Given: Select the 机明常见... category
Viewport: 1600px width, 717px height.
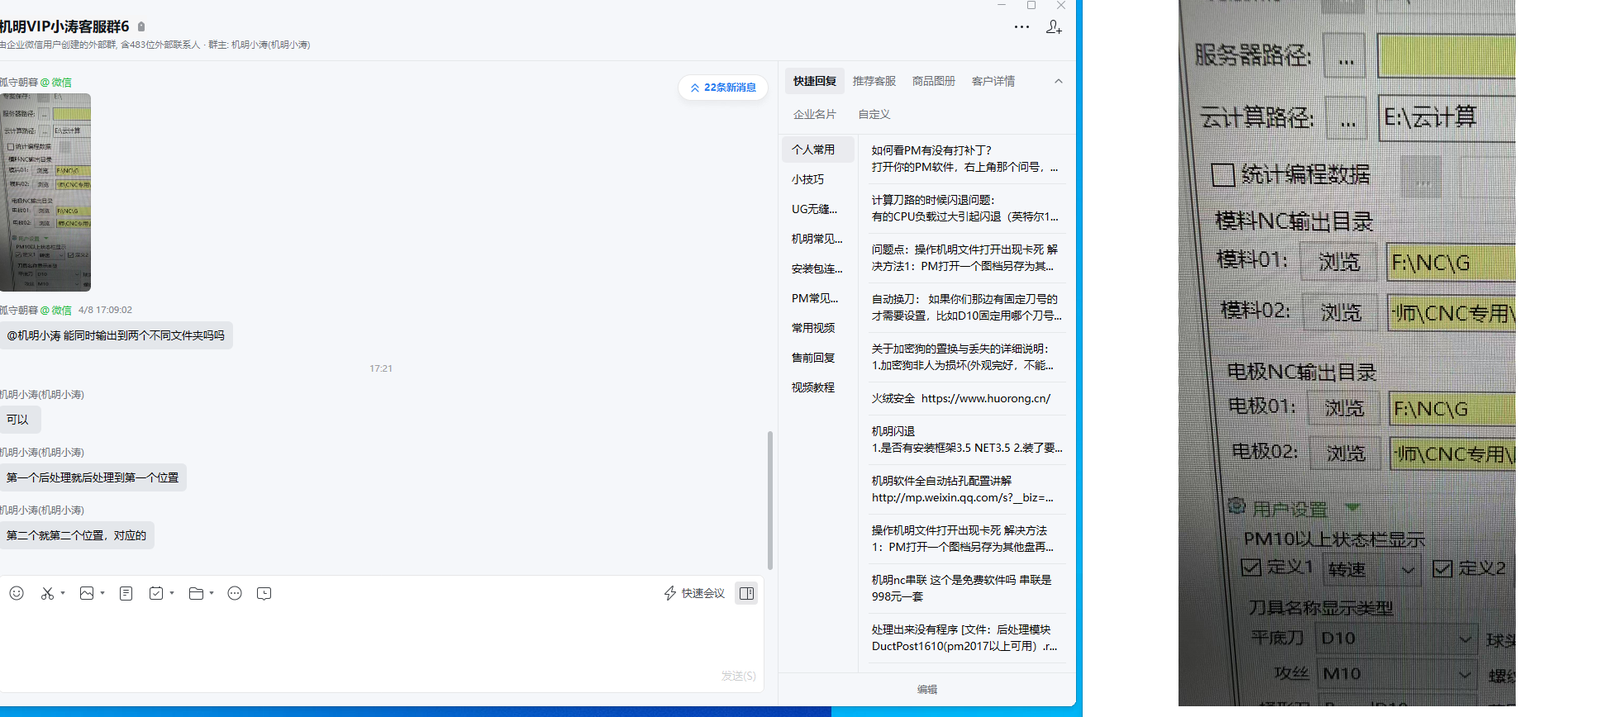Looking at the screenshot, I should pos(817,239).
